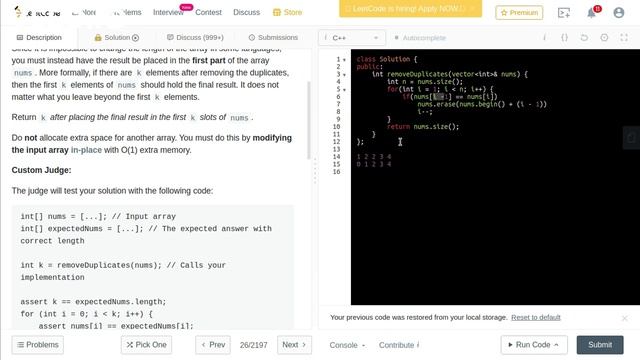Click the return nums.size() code line
Screen dimensions: 640x360
pyautogui.click(x=423, y=127)
